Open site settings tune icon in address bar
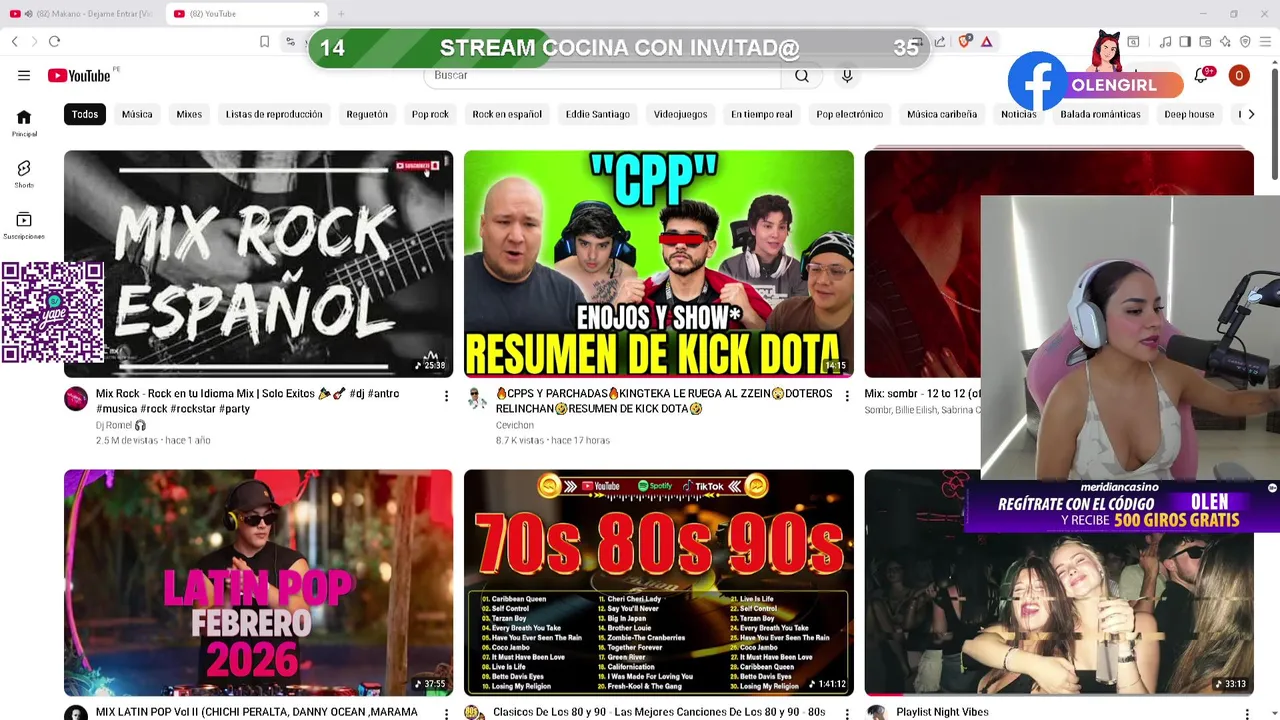 pos(290,41)
